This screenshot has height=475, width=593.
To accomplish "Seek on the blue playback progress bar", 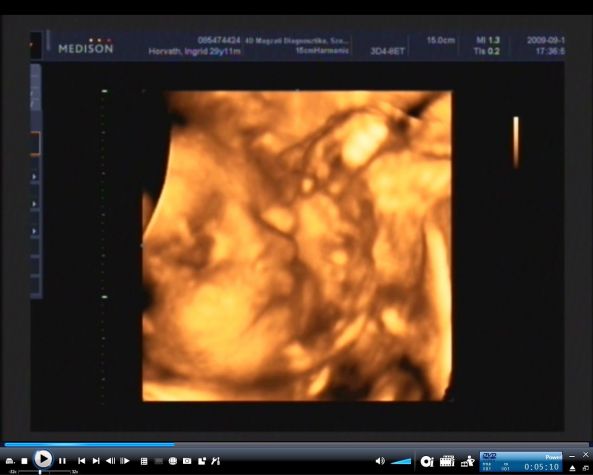I will [296, 445].
